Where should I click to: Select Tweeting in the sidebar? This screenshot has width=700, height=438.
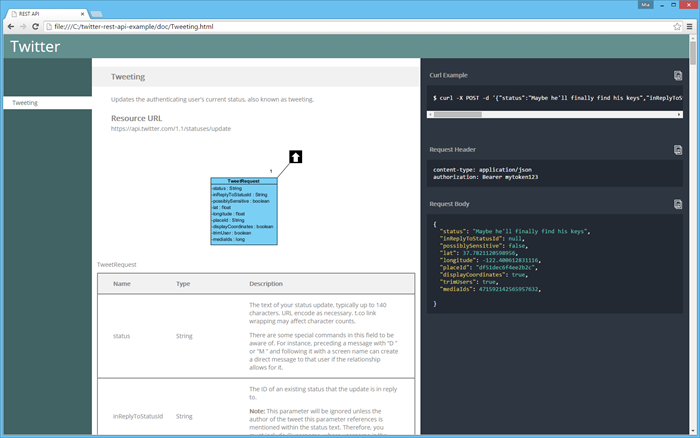(48, 103)
